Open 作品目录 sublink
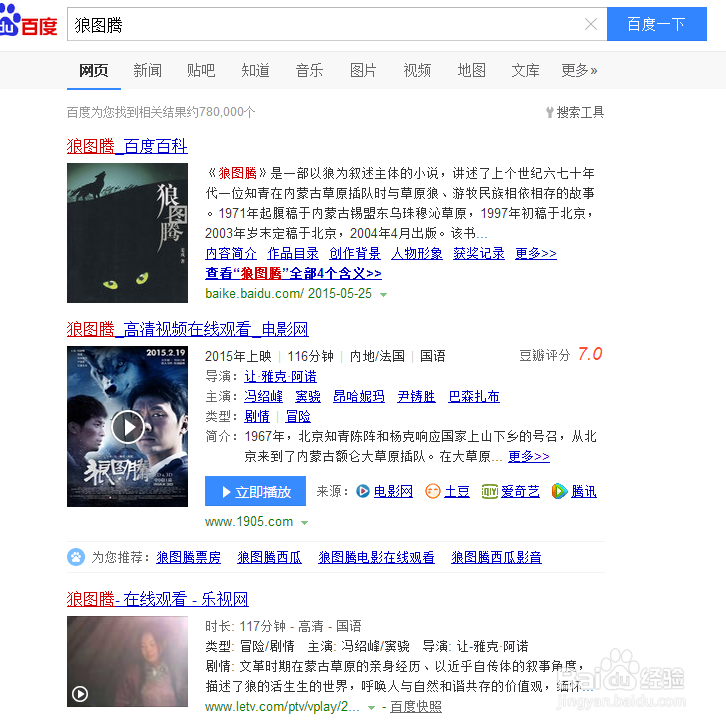 tap(293, 253)
